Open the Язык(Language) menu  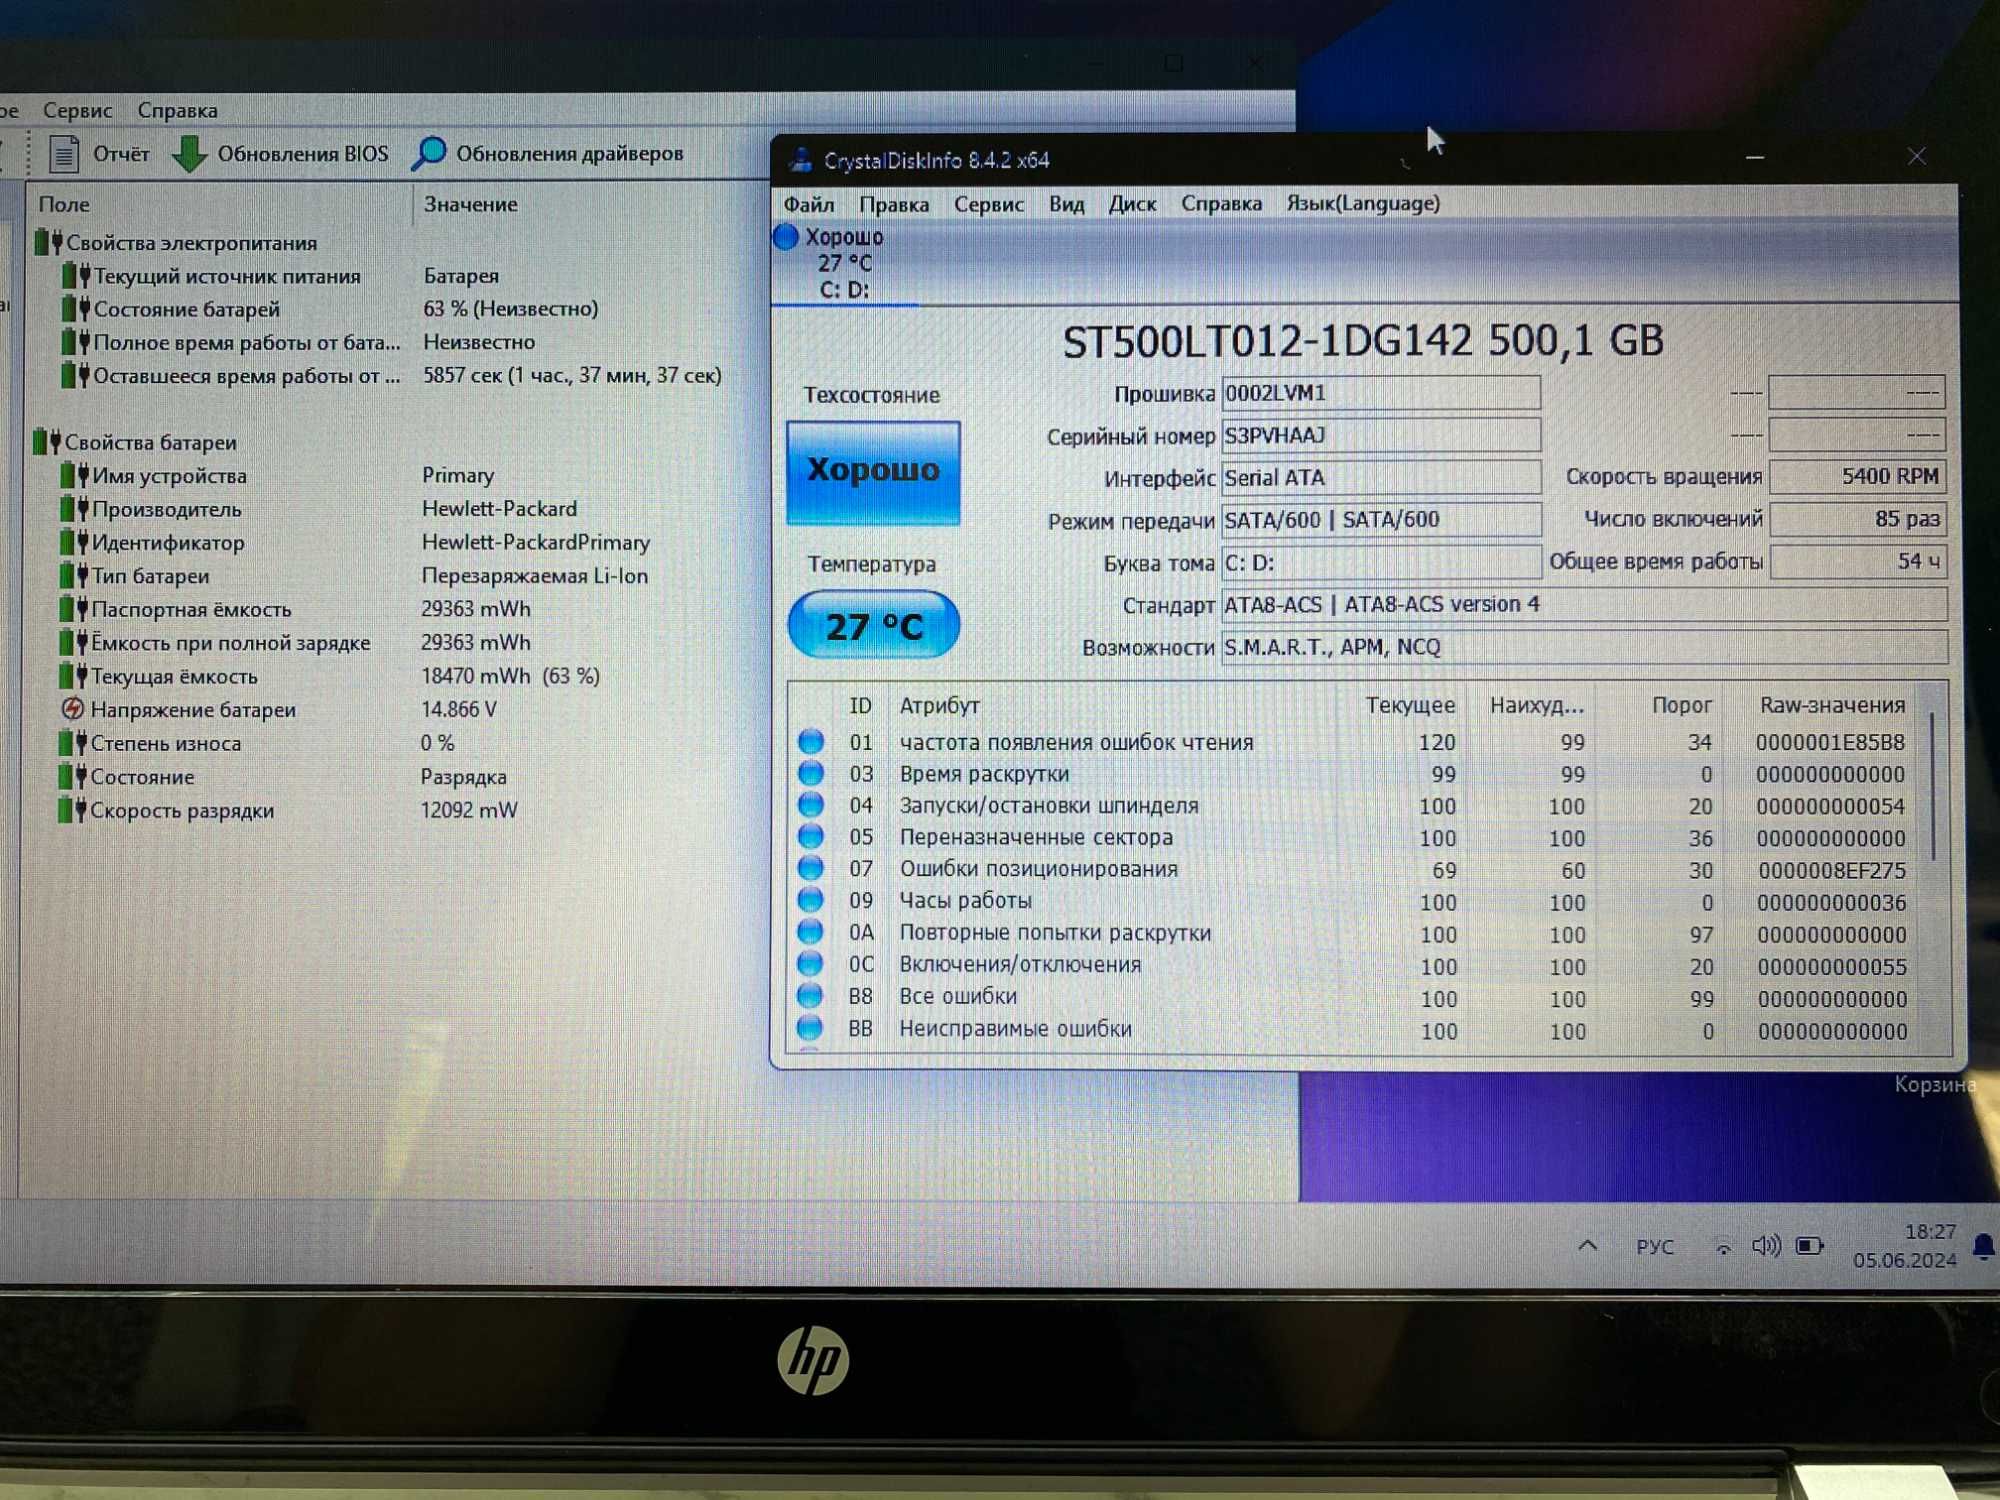coord(1363,203)
